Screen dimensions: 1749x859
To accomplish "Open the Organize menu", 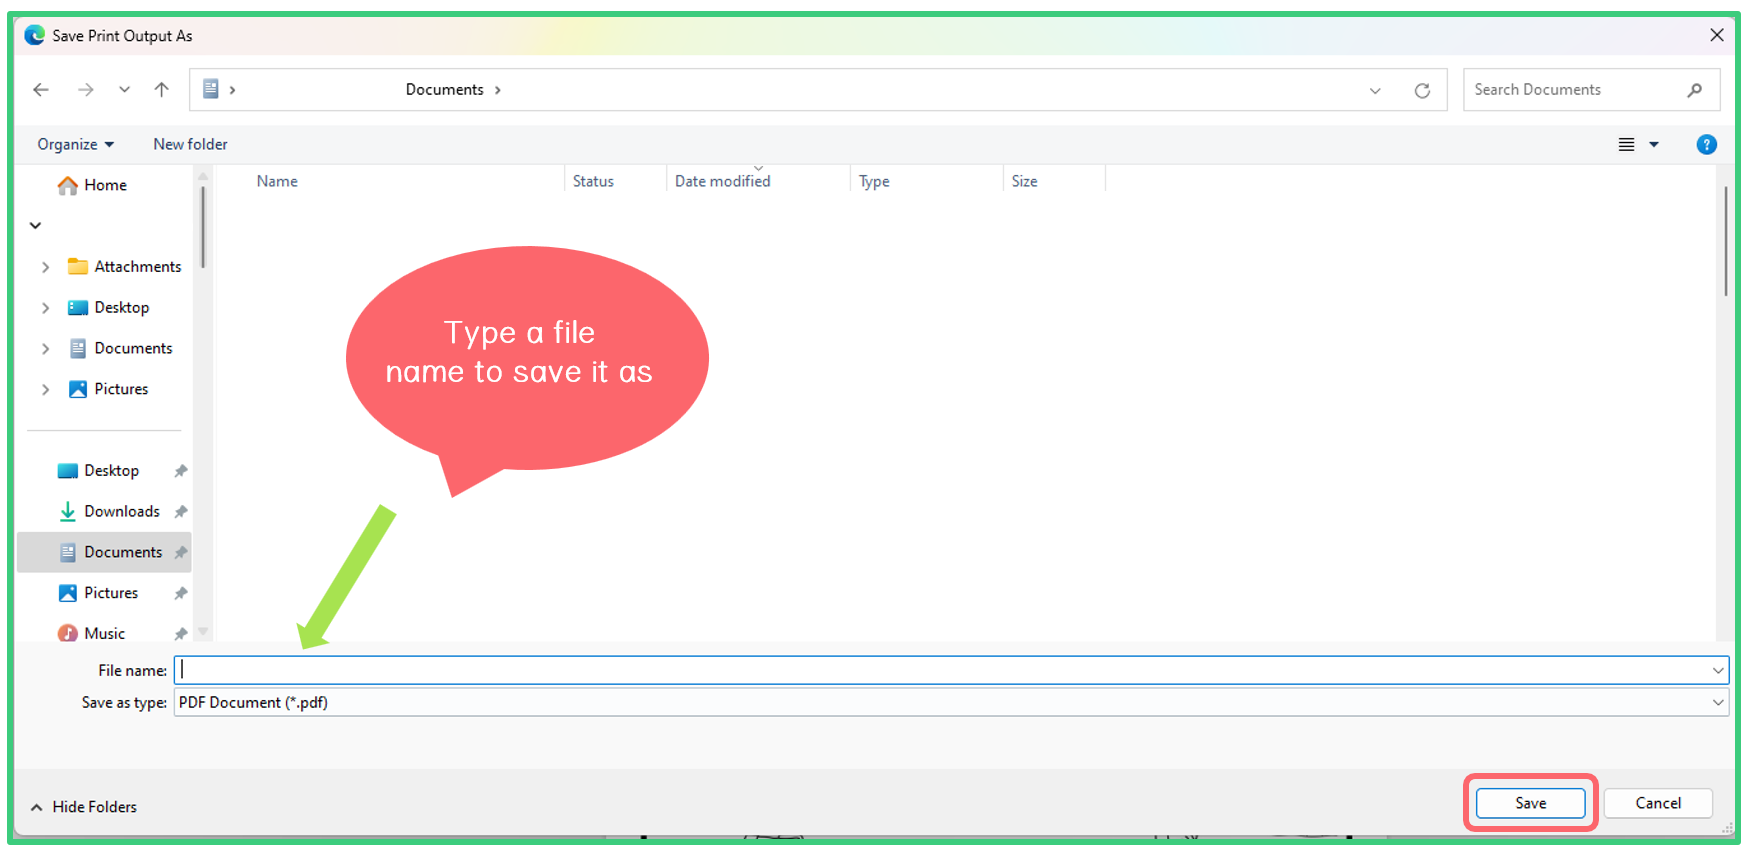I will coord(75,145).
